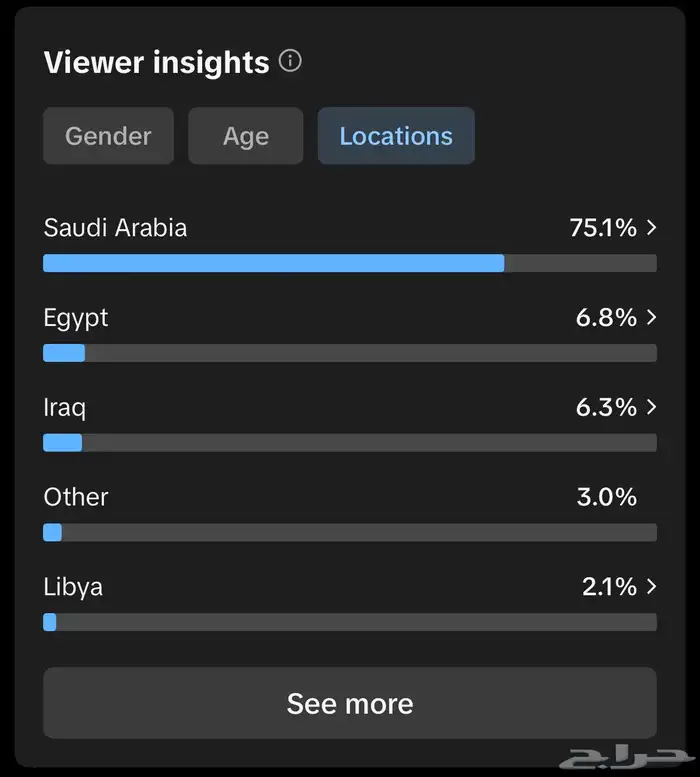Expand the Libya chevron arrow
This screenshot has width=700, height=777.
coord(652,586)
